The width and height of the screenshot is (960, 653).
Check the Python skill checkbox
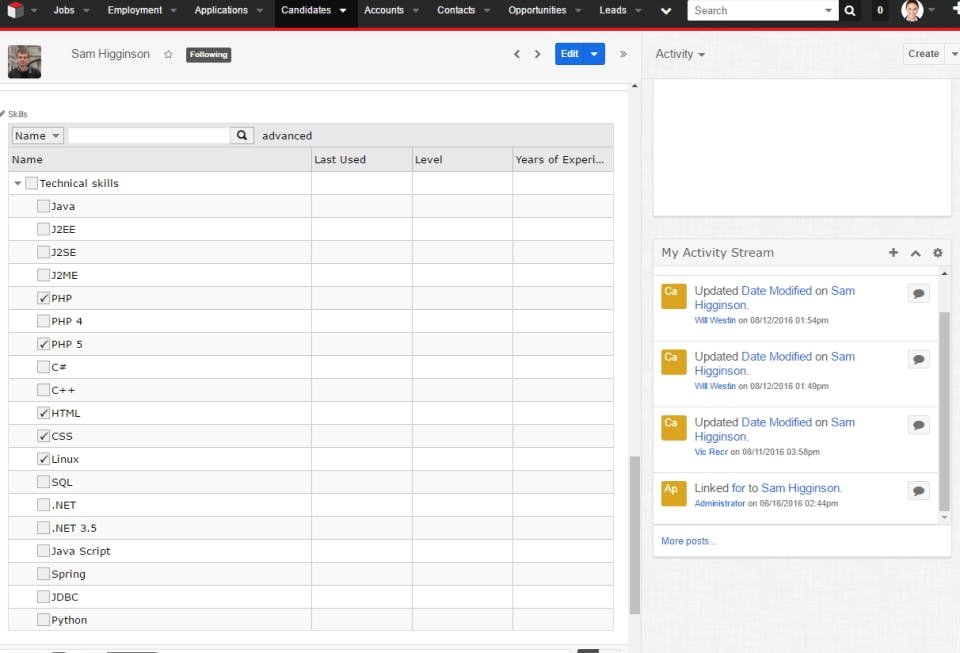click(x=43, y=620)
